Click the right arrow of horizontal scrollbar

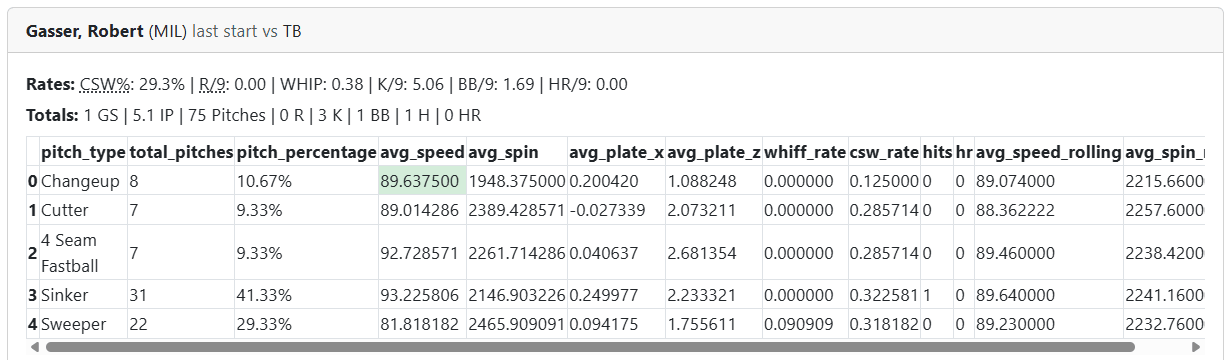click(1197, 347)
